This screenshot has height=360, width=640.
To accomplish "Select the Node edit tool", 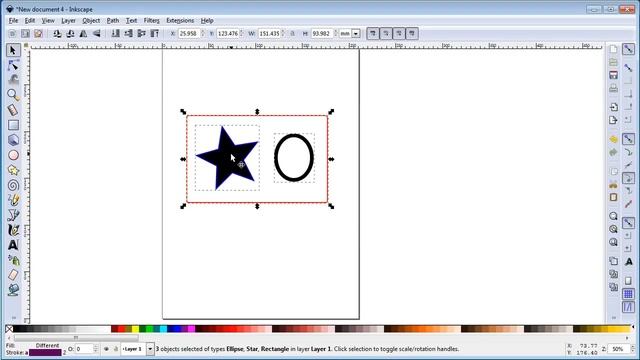I will point(13,65).
